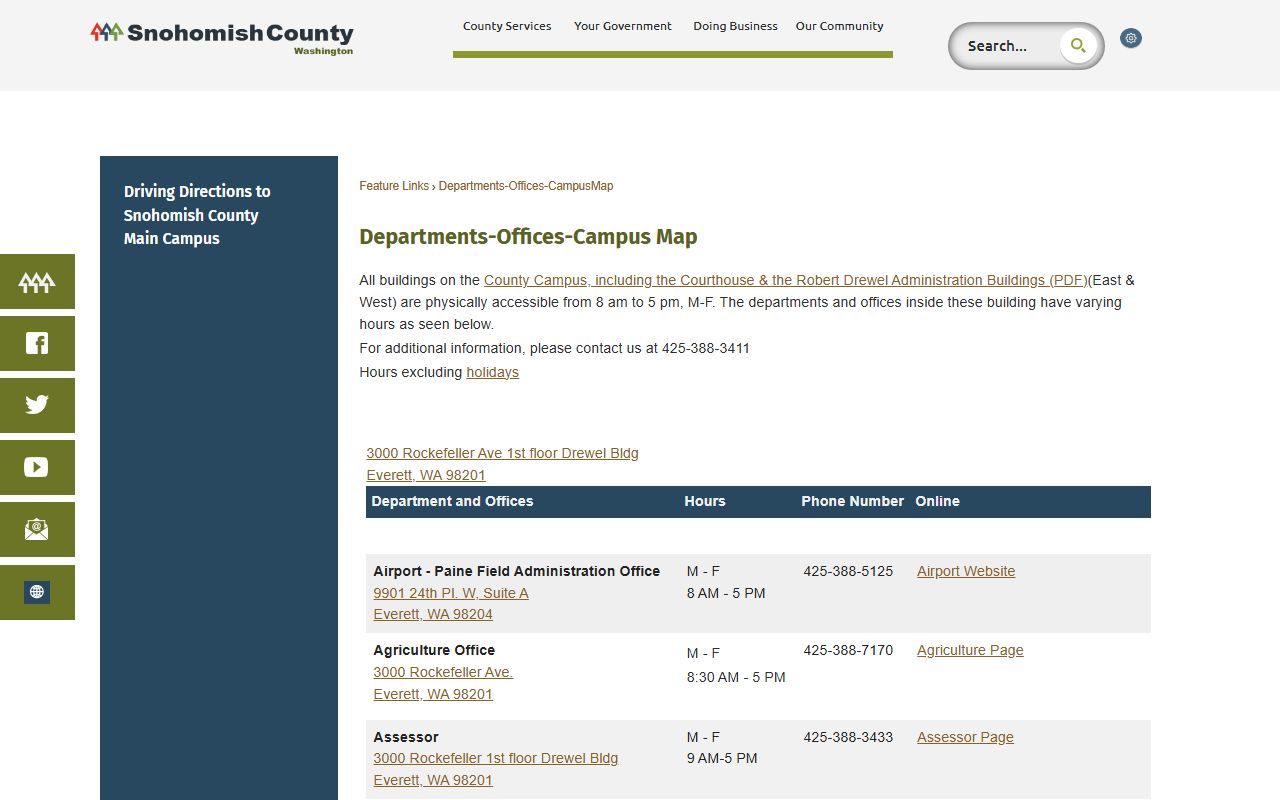Click the Departments-Offices-Campus Map heading
The image size is (1280, 800).
(x=528, y=237)
